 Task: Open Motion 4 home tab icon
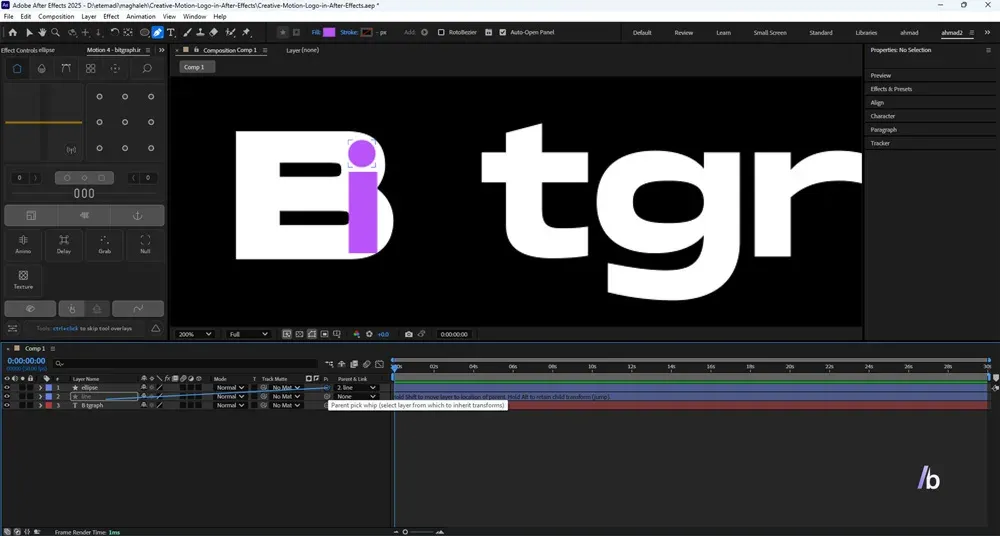point(17,68)
